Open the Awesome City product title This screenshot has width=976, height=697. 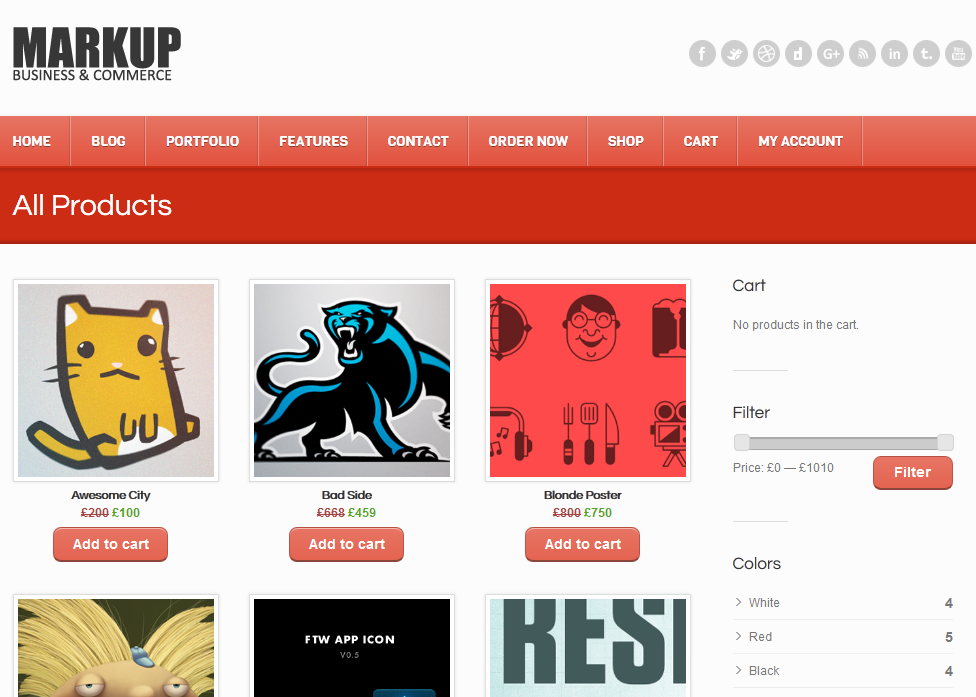coord(111,495)
